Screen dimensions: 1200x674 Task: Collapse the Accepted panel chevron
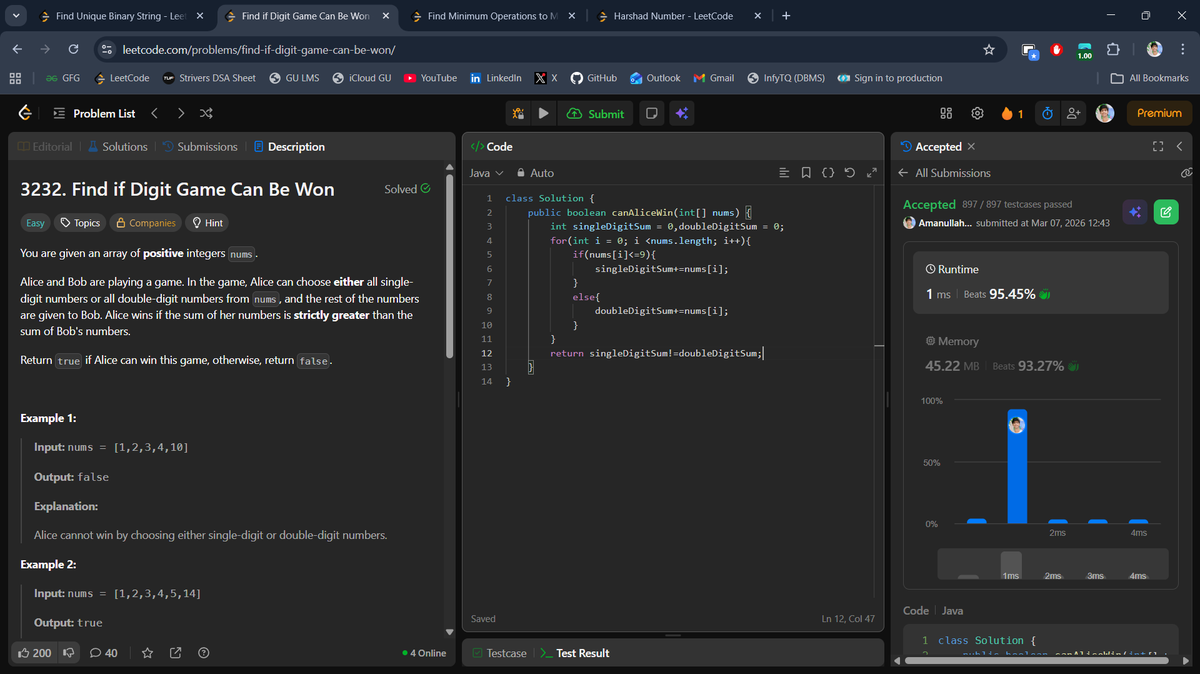(x=1180, y=147)
